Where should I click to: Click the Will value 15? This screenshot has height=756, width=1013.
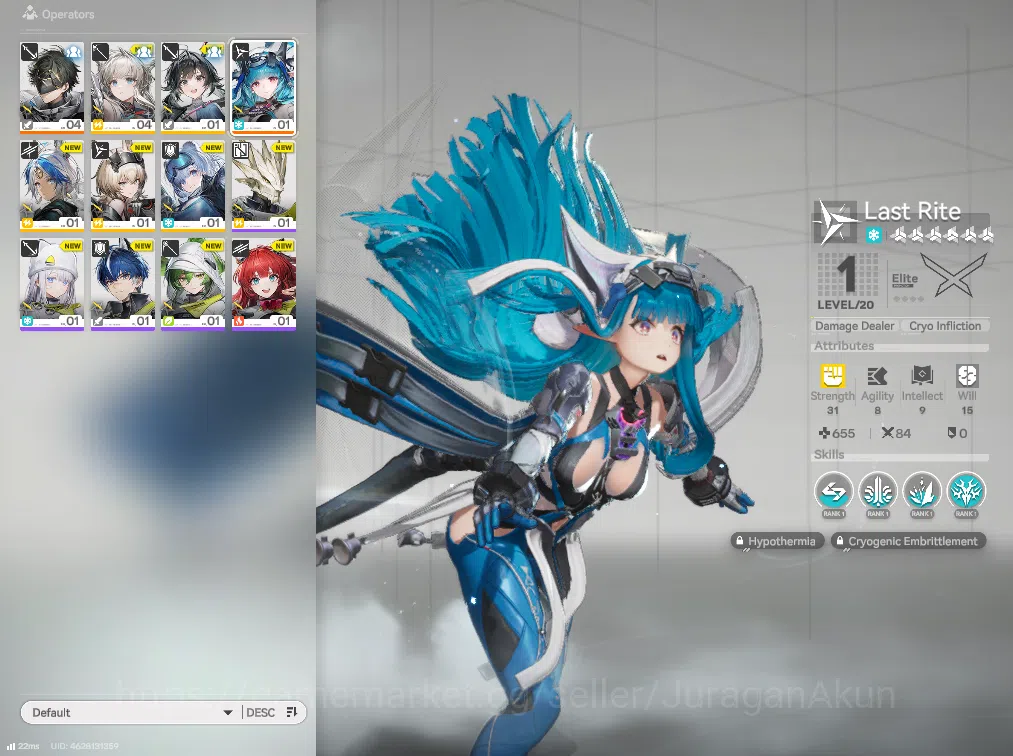pyautogui.click(x=966, y=410)
